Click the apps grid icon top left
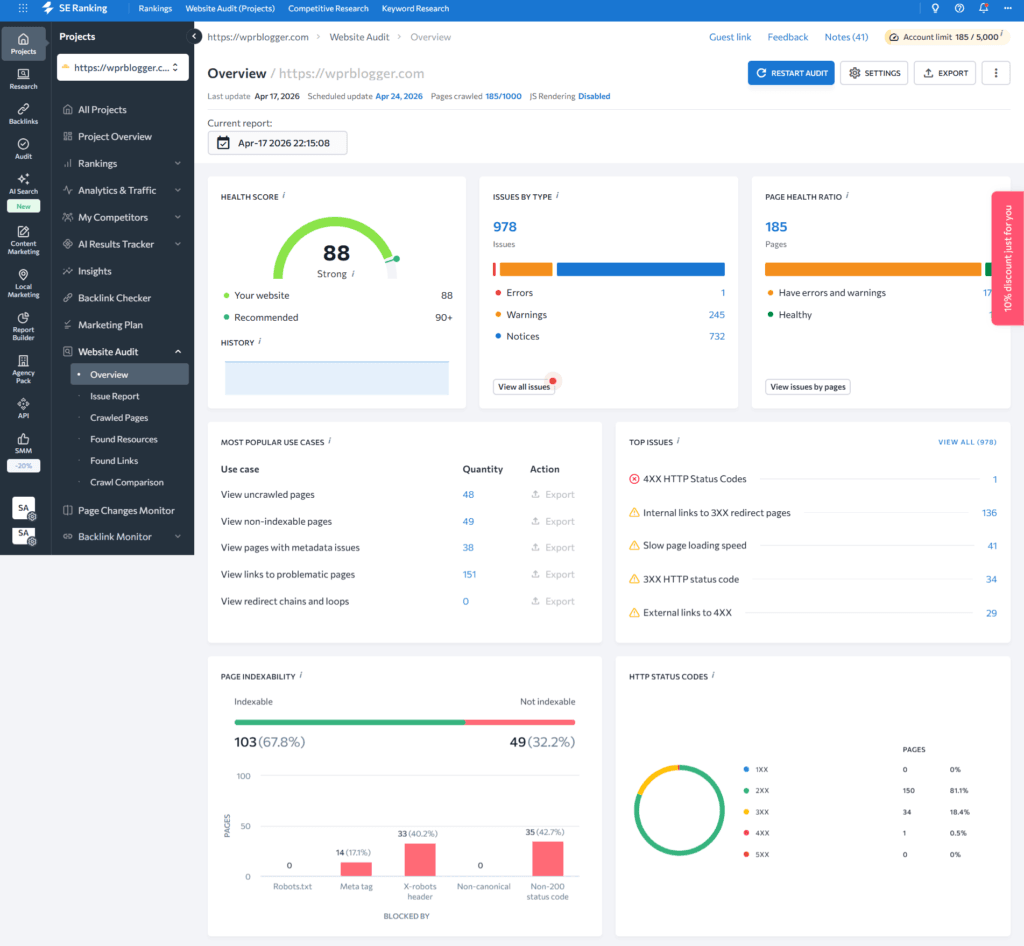This screenshot has height=946, width=1024. click(x=23, y=9)
